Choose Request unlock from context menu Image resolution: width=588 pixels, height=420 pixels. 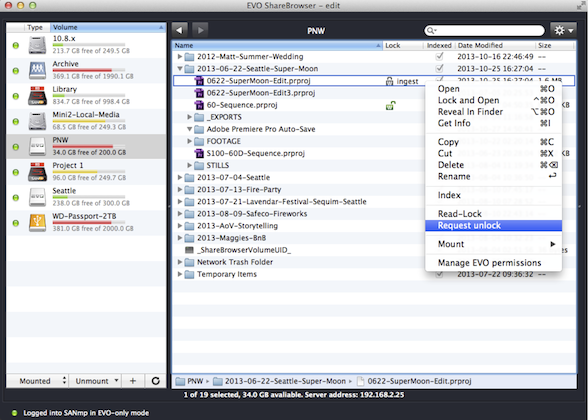[493, 225]
